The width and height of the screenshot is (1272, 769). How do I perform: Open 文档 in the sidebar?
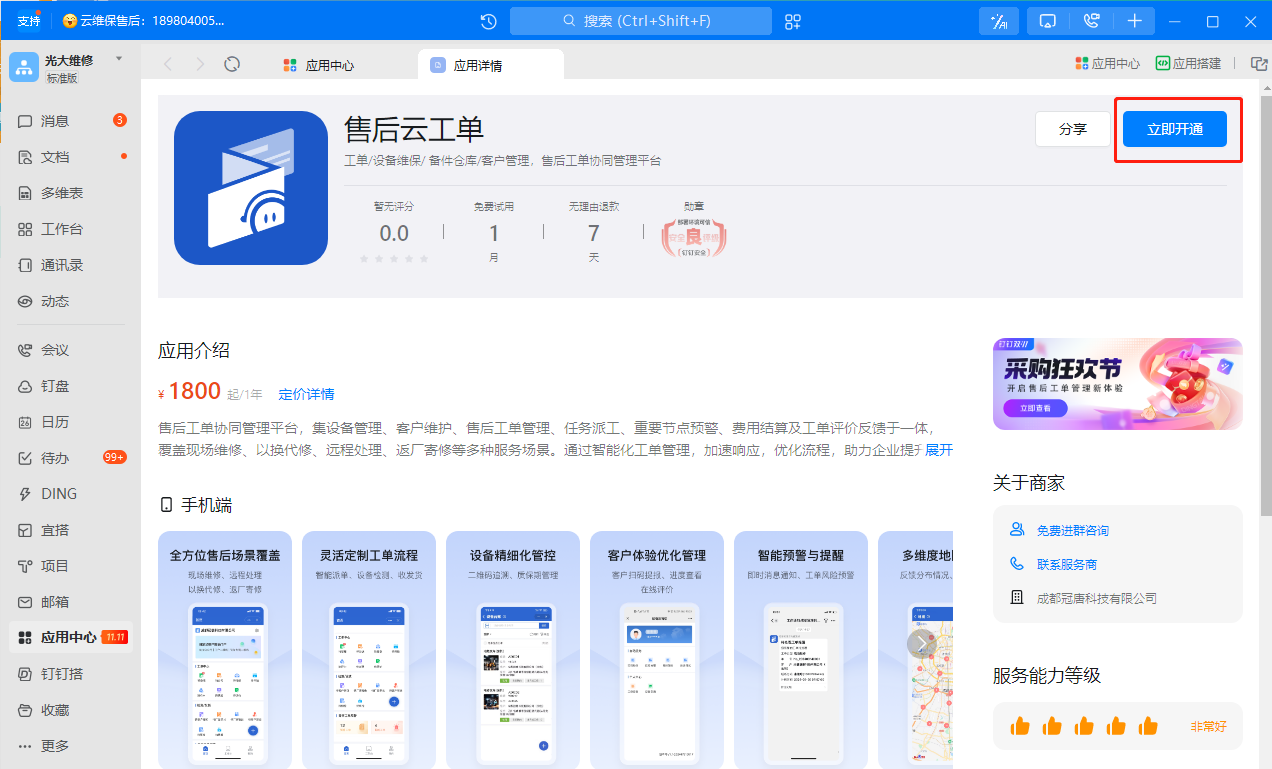(70, 157)
